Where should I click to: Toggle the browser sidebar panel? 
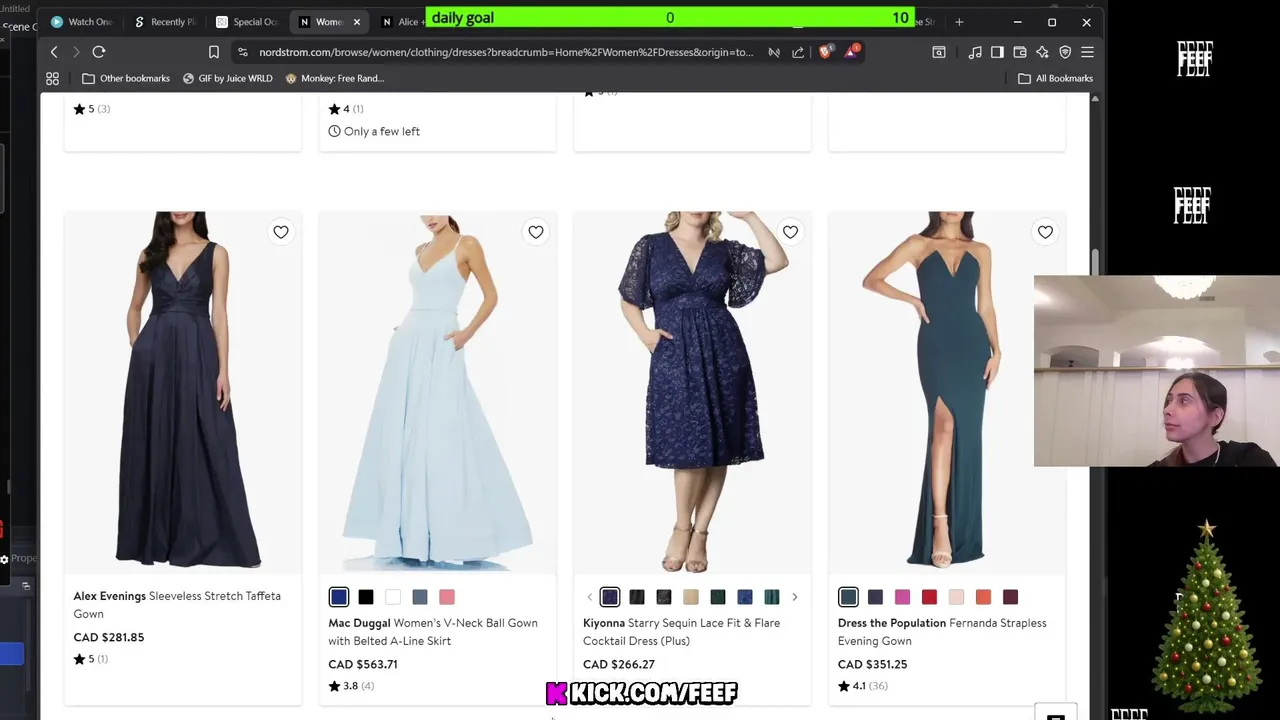(997, 52)
